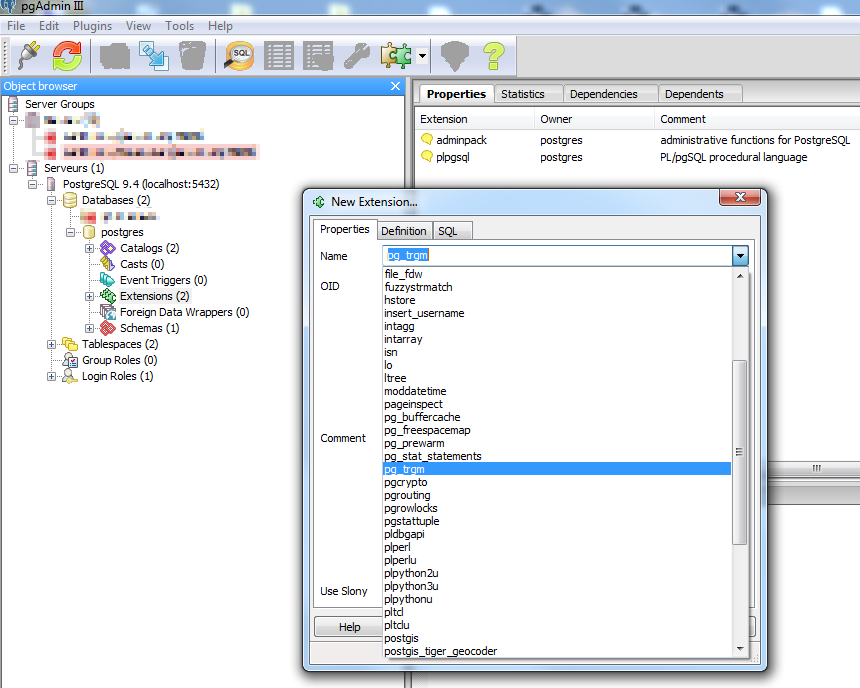Collapse the PostgreSQL 9.4 server node
This screenshot has height=688, width=860.
point(33,184)
